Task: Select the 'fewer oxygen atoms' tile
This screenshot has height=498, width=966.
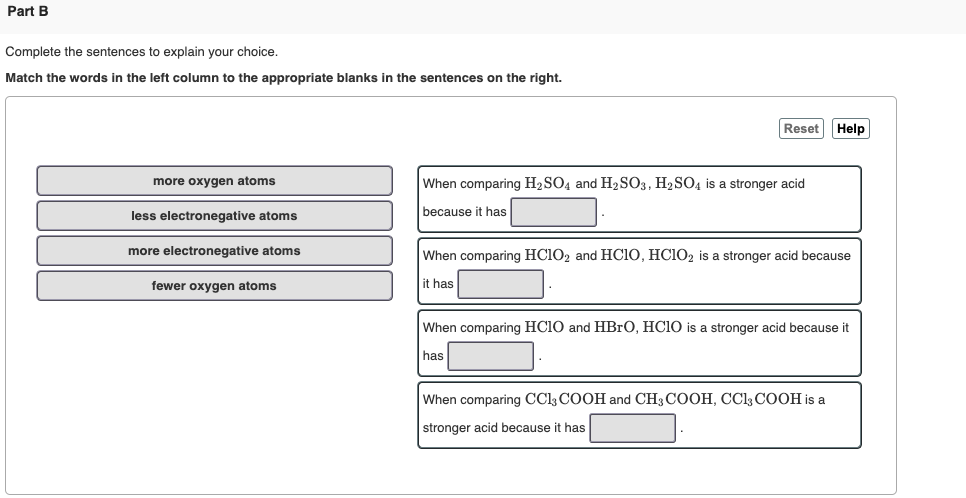Action: pyautogui.click(x=214, y=286)
